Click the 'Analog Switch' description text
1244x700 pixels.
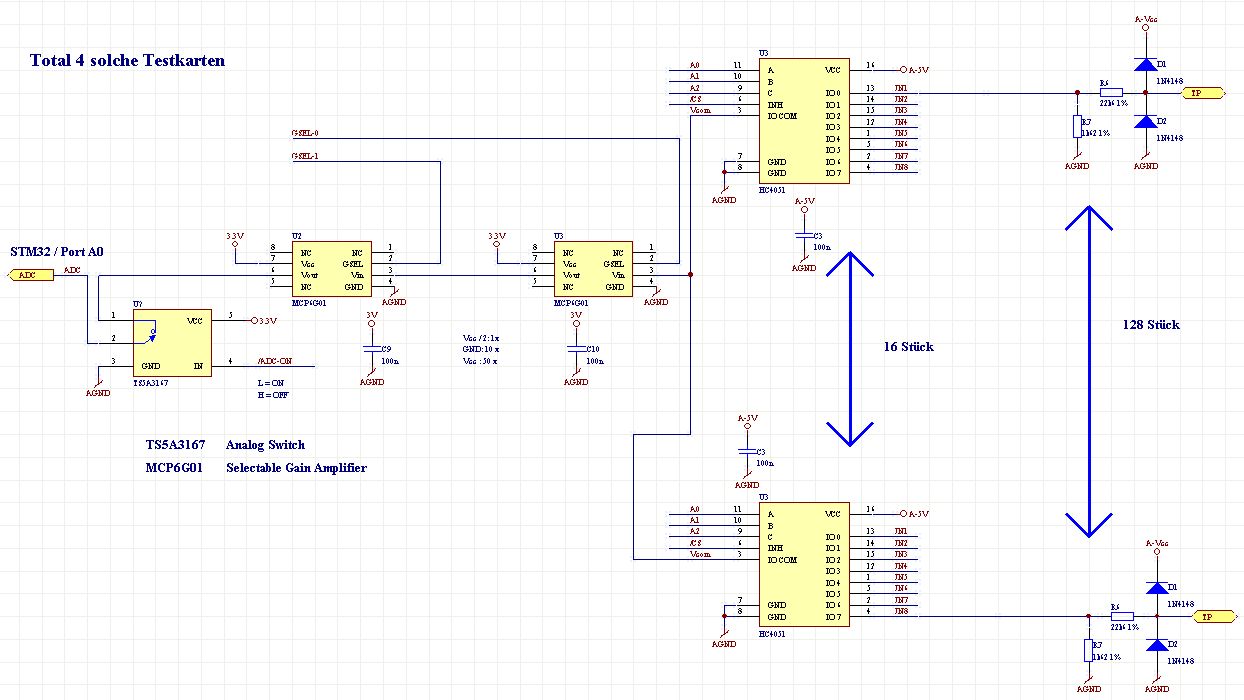[x=265, y=445]
